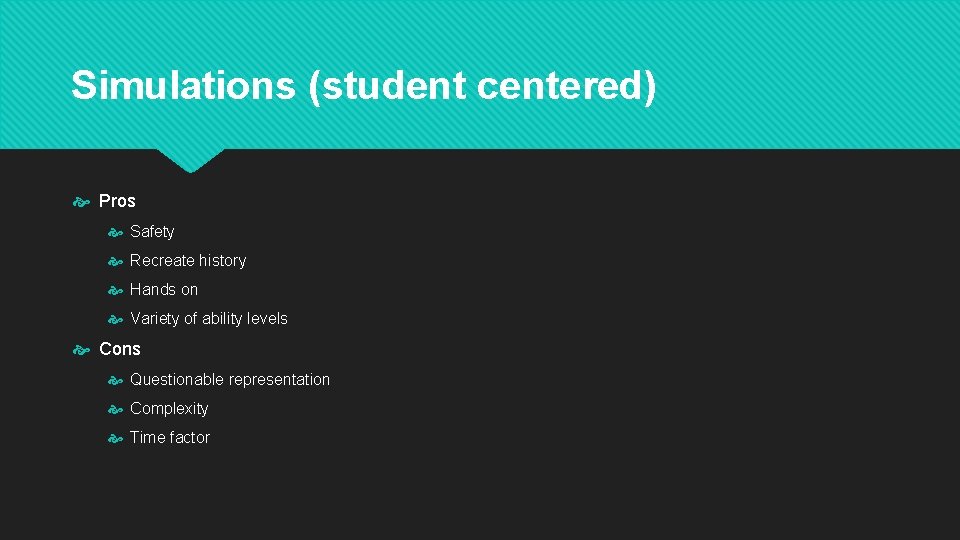Screen dimensions: 960x540
Task: Select the Pros heading text
Action: coord(117,201)
